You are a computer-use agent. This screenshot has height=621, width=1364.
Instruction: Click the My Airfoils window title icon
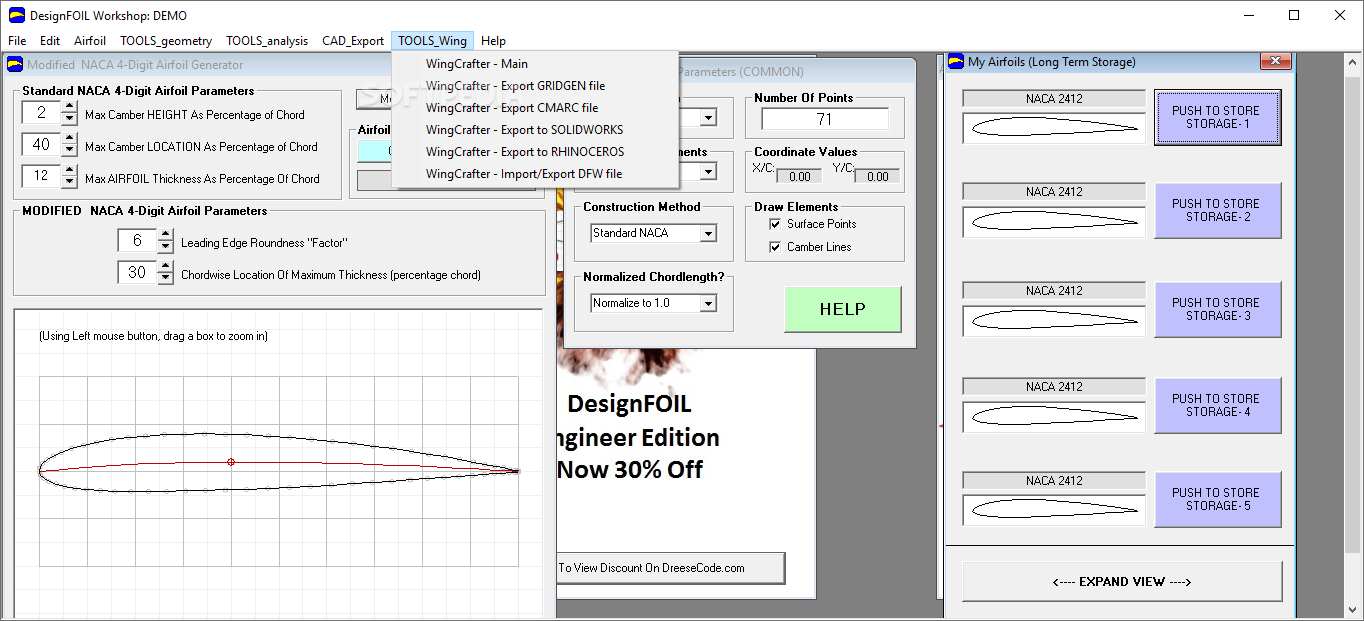pyautogui.click(x=956, y=62)
